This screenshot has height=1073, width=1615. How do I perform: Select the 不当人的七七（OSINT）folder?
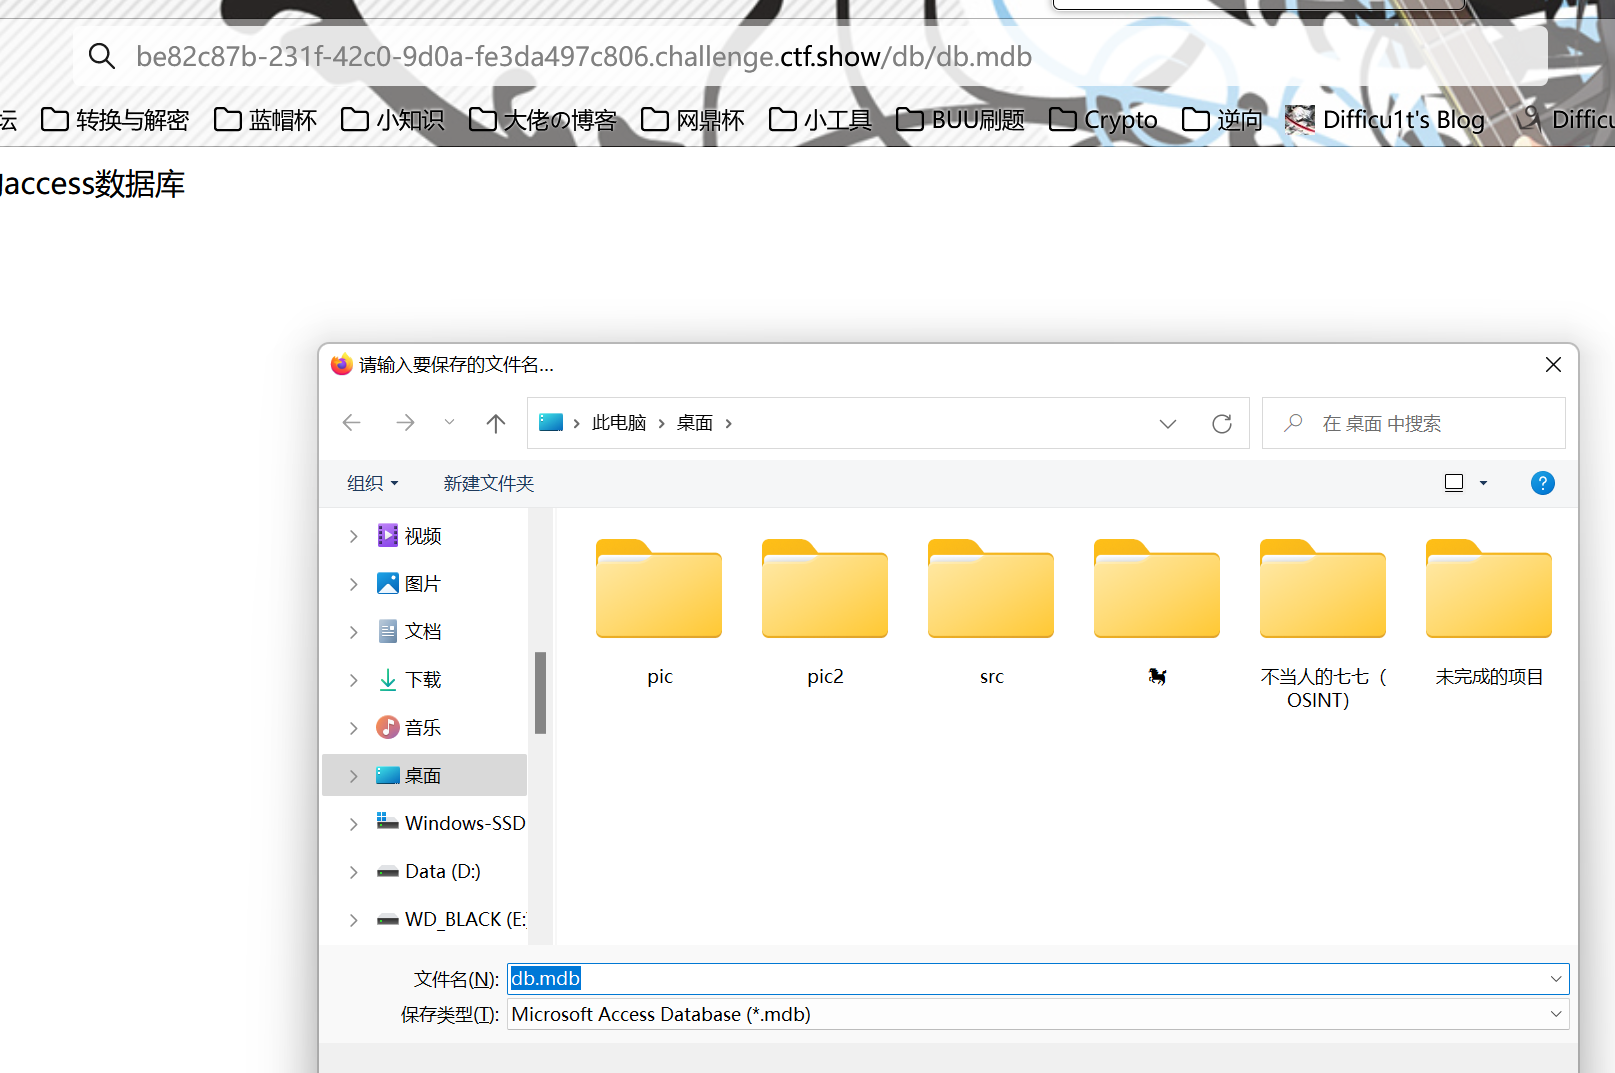(x=1323, y=624)
